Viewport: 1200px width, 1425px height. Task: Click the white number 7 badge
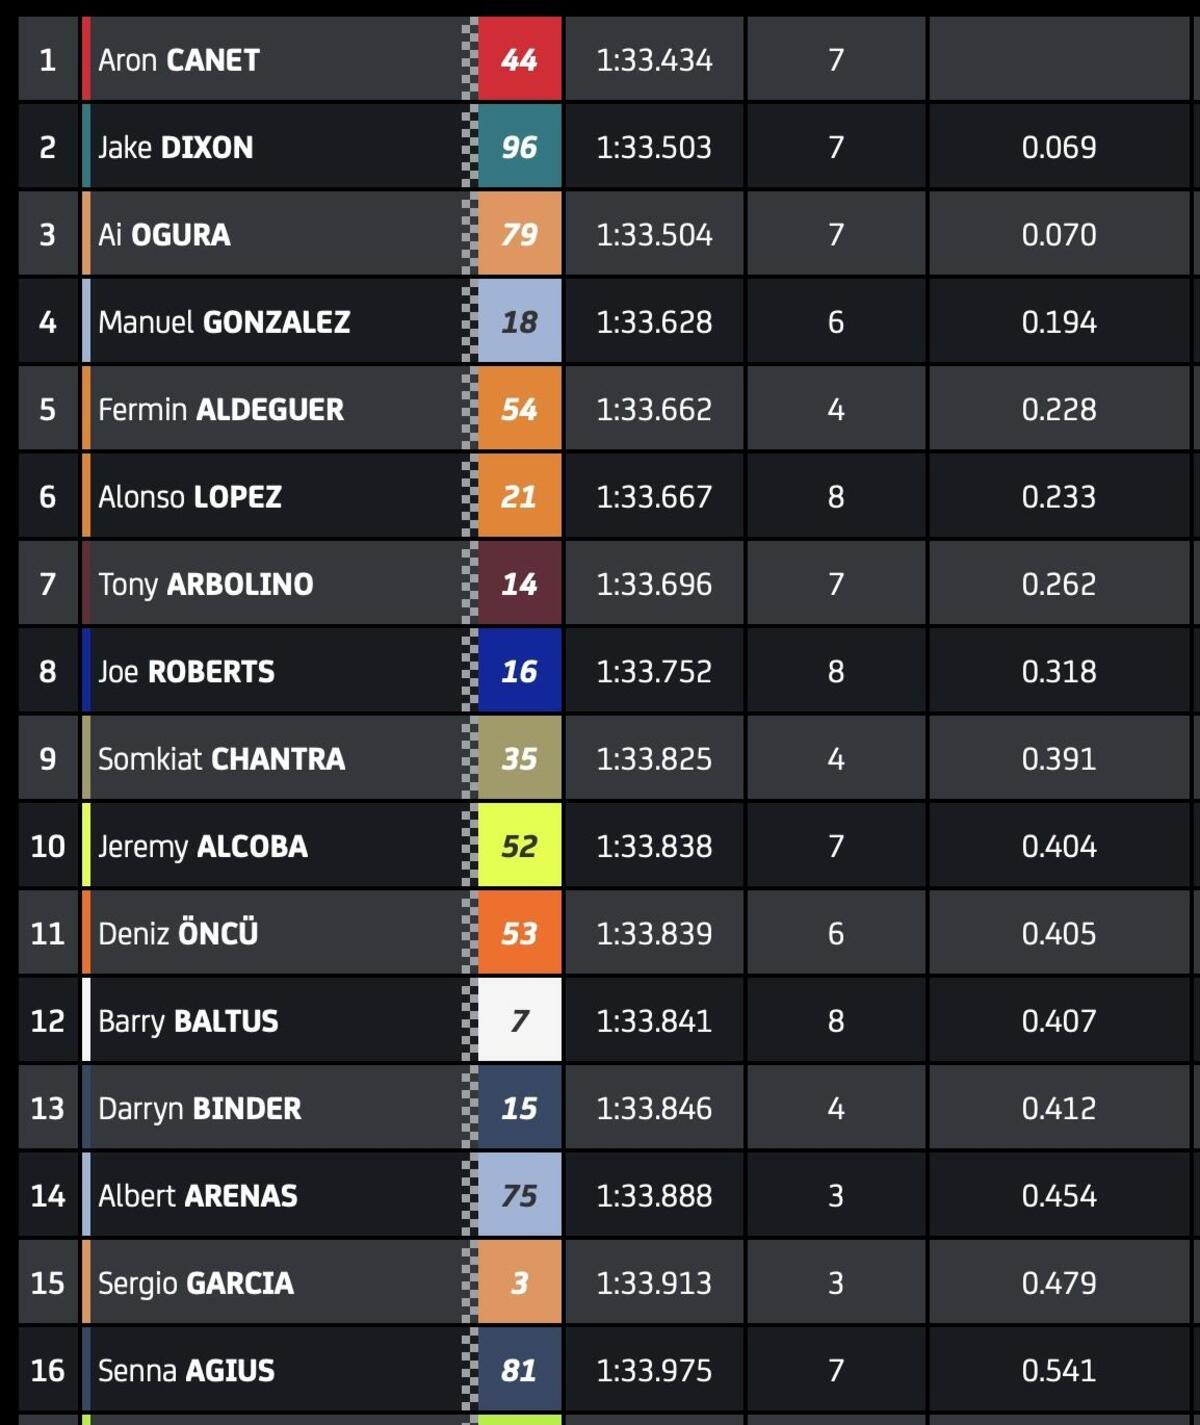[x=519, y=1021]
